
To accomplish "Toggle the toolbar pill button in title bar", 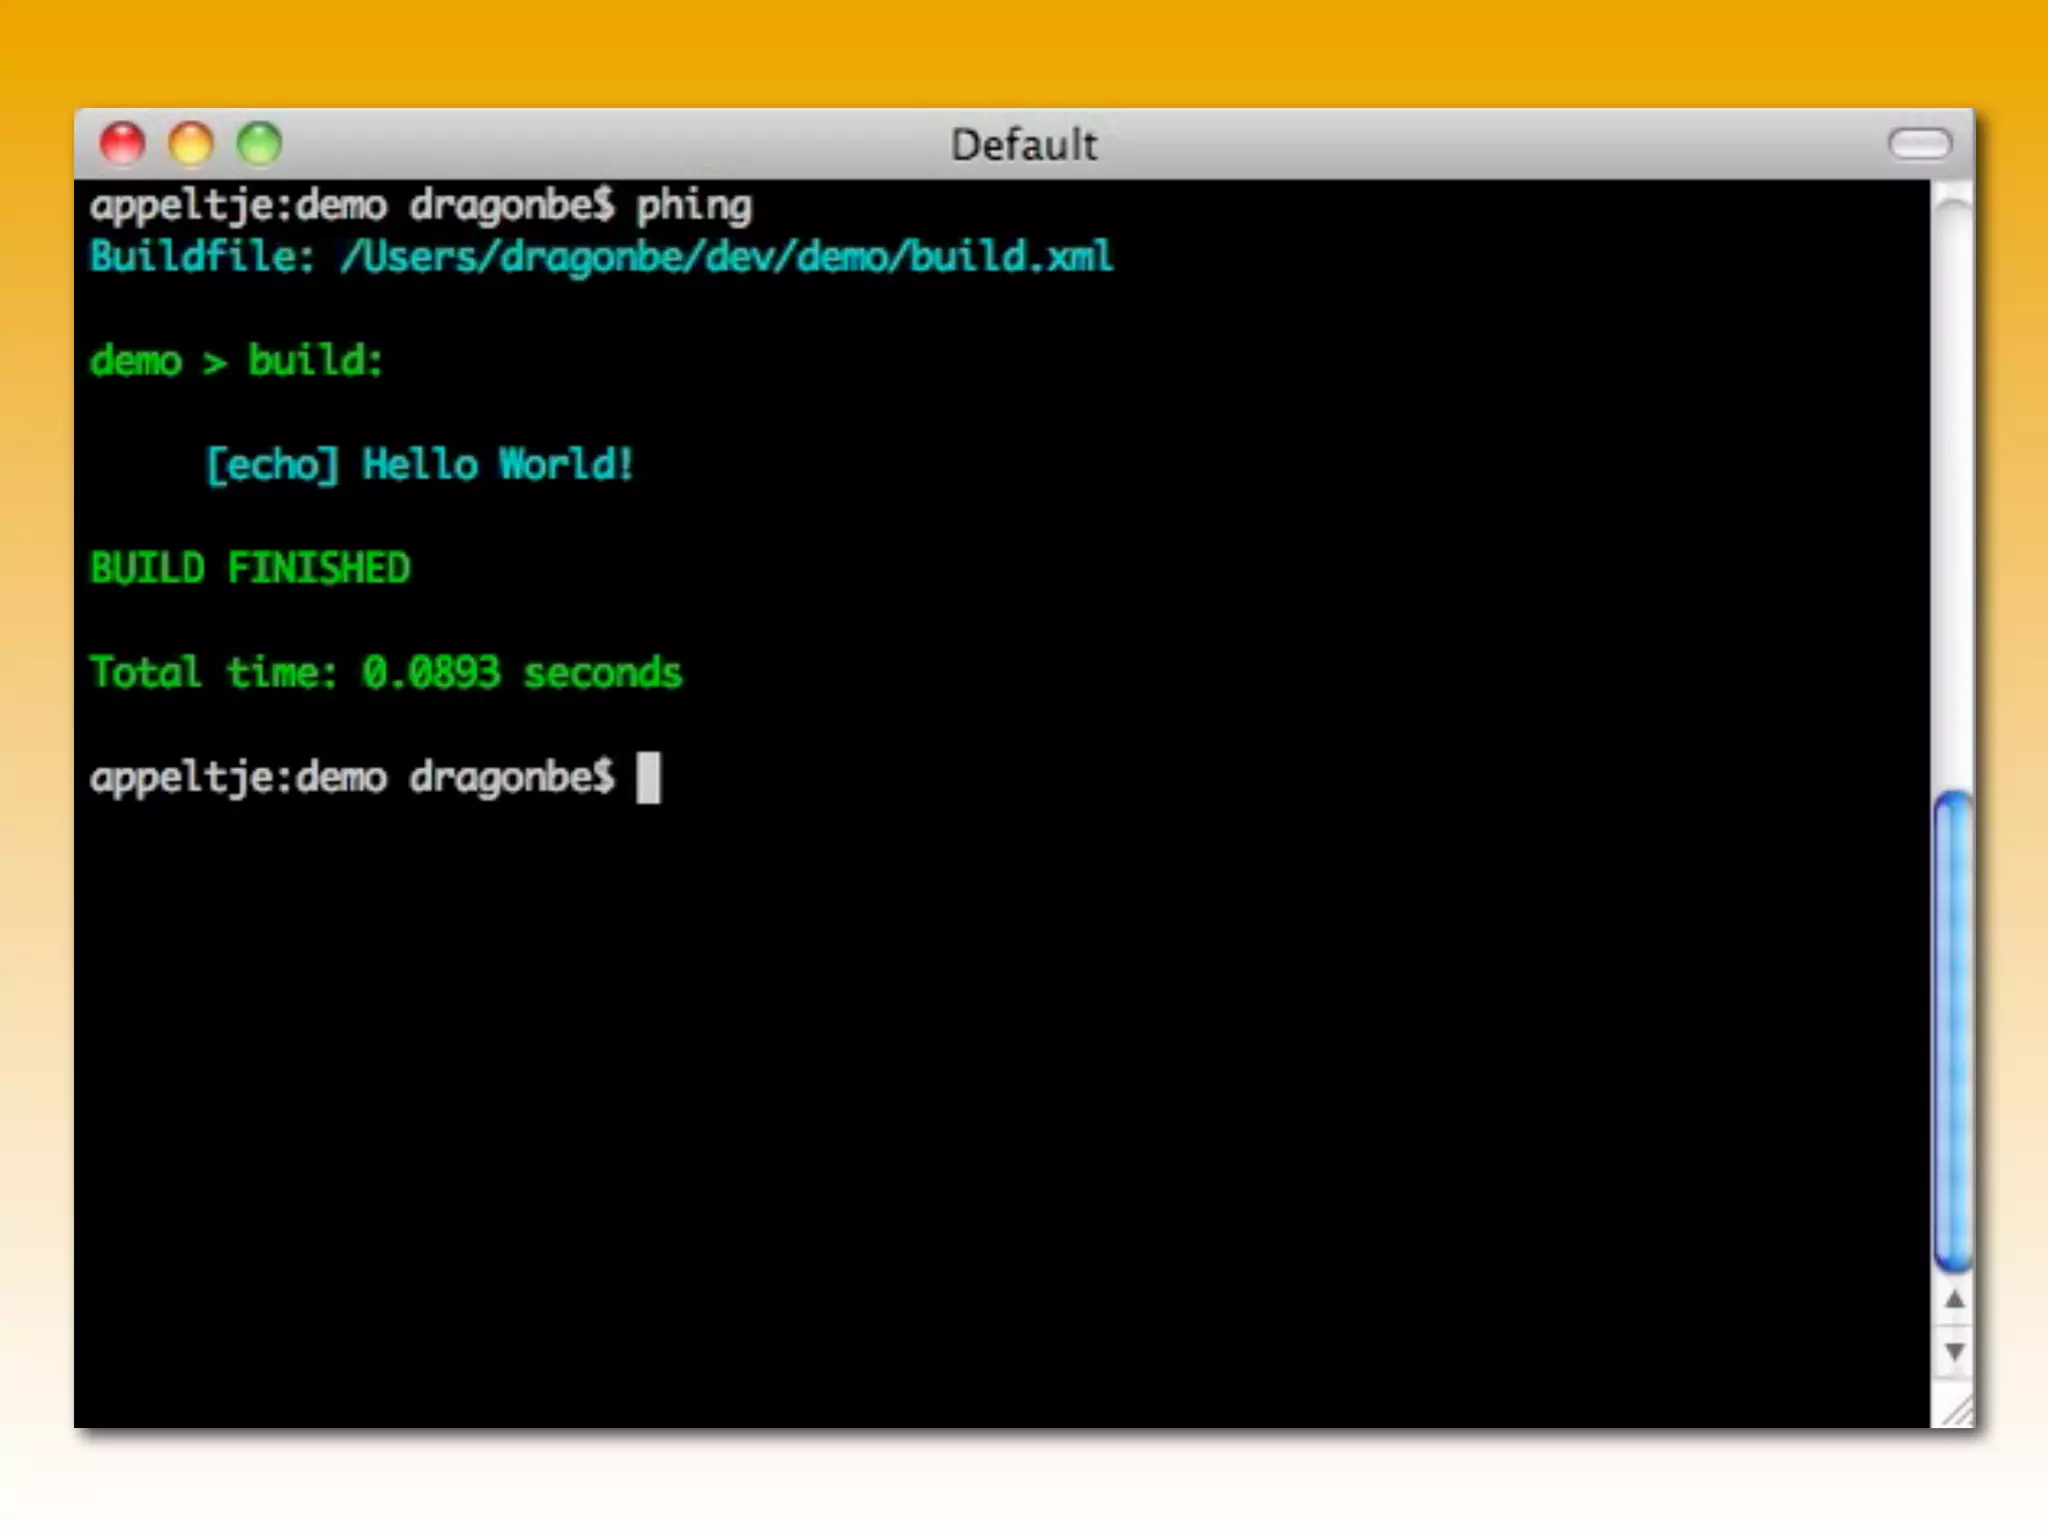I will coord(1920,144).
